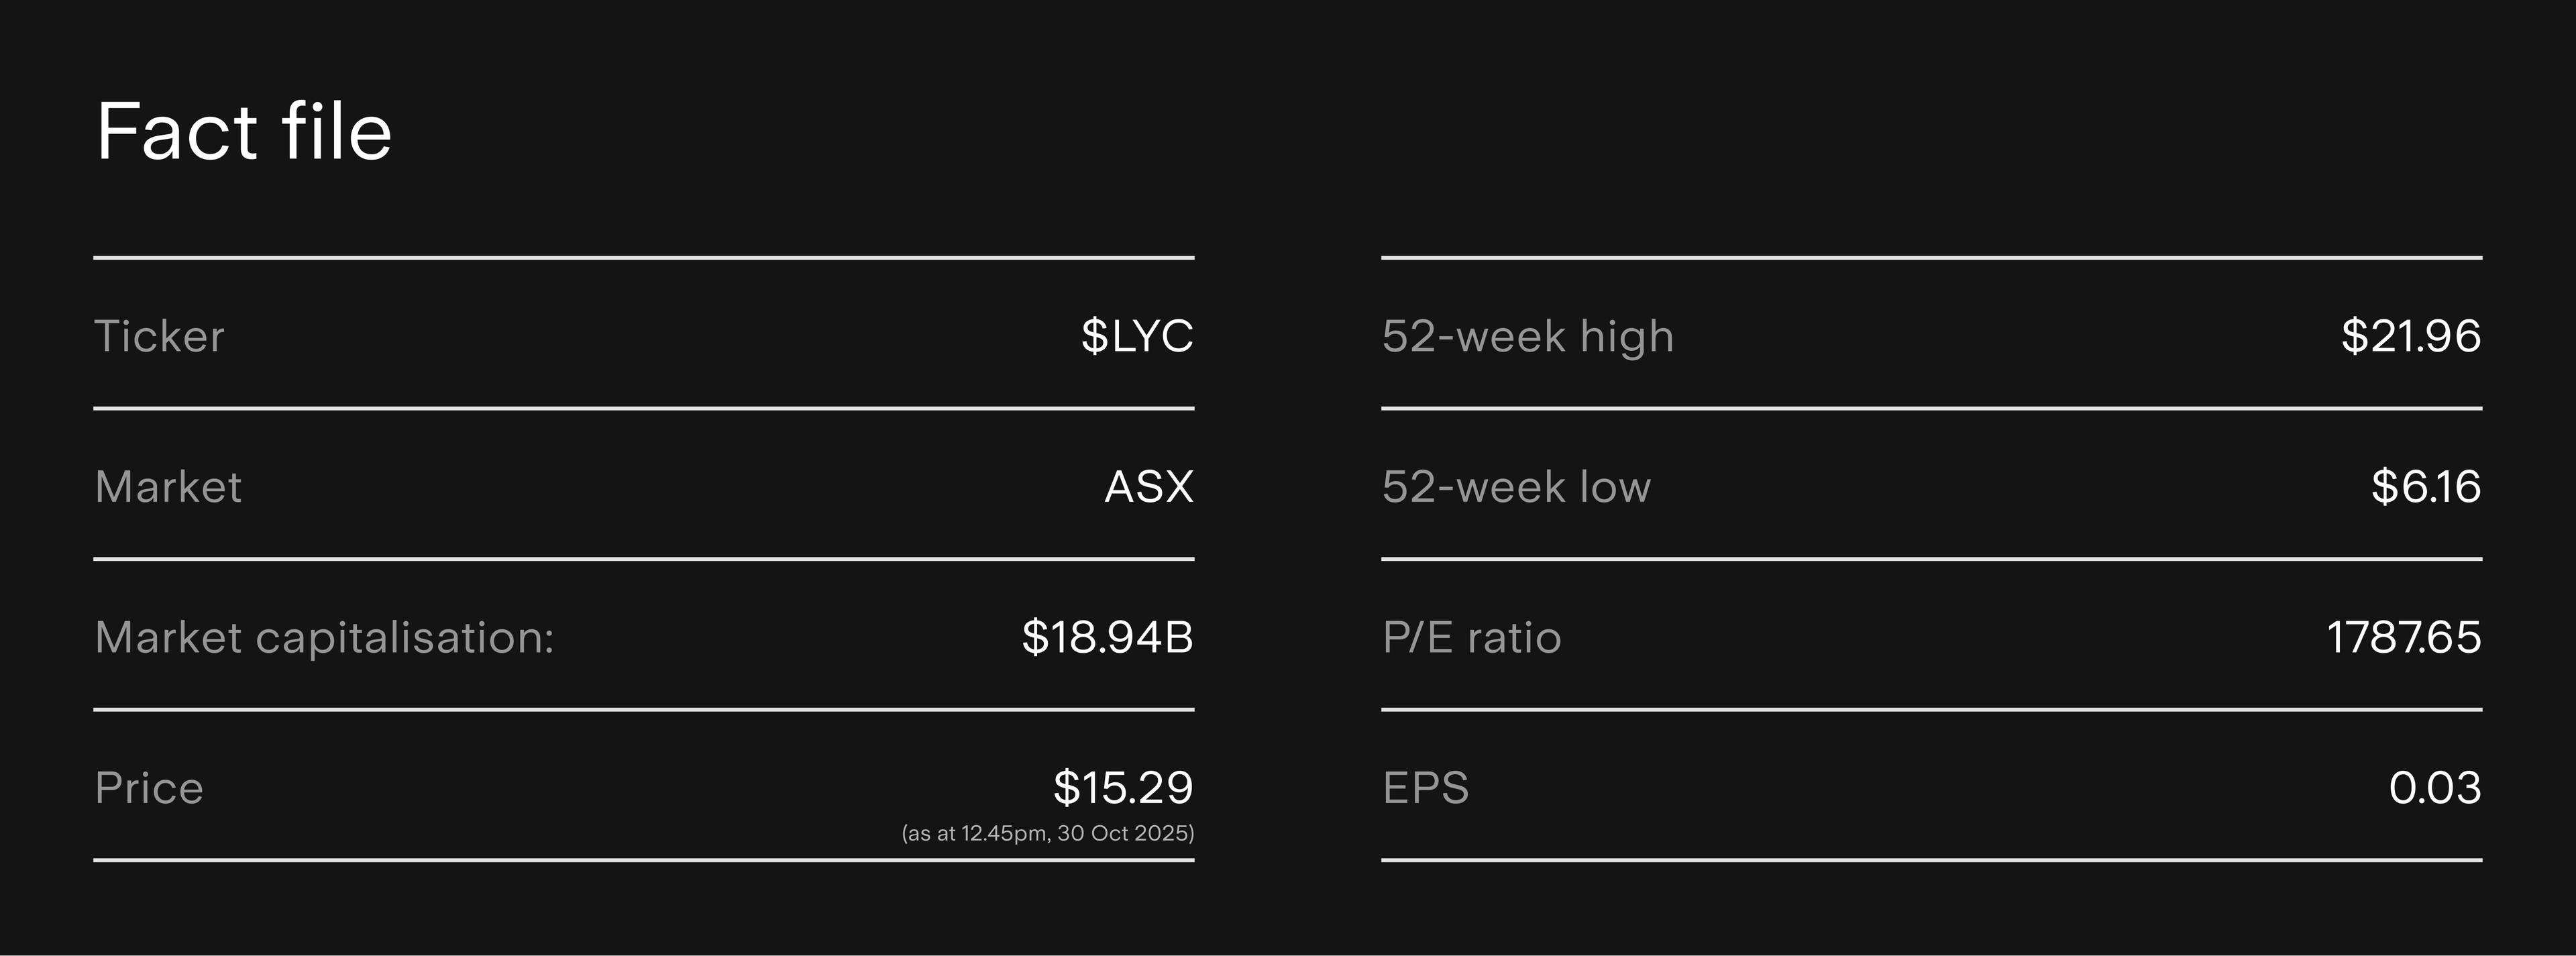Click the $15.29 price value
This screenshot has width=2576, height=956.
pyautogui.click(x=1123, y=788)
